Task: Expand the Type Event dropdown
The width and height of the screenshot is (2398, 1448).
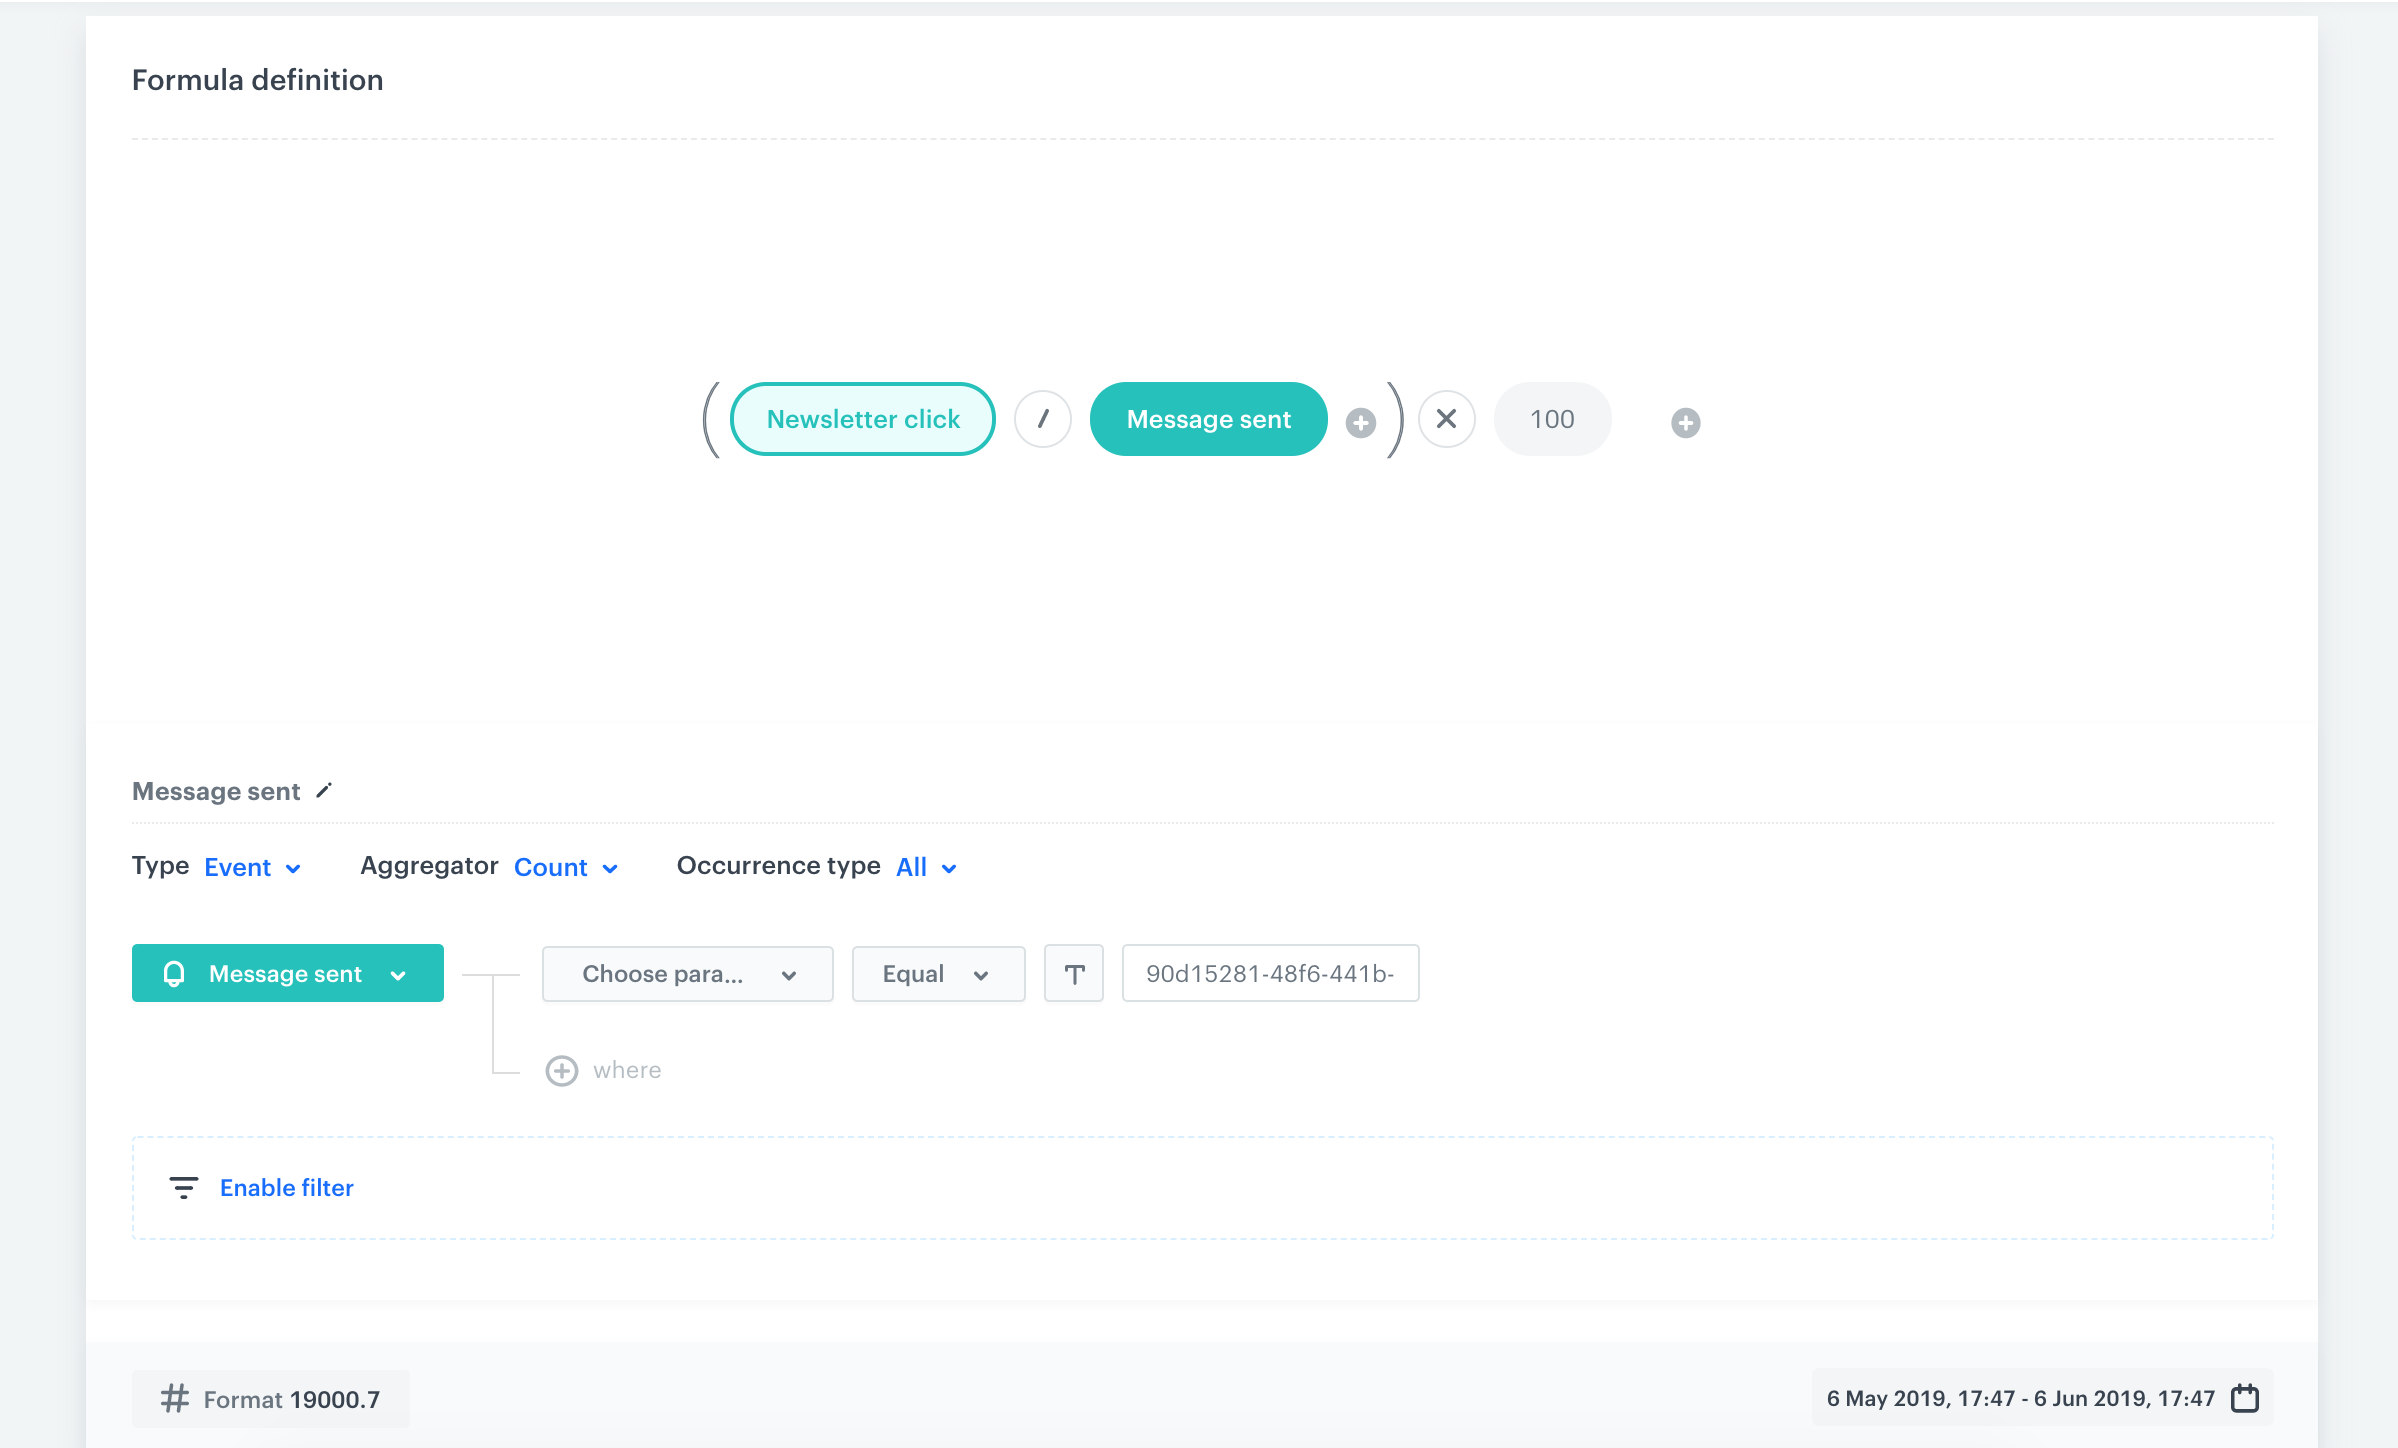Action: (252, 868)
